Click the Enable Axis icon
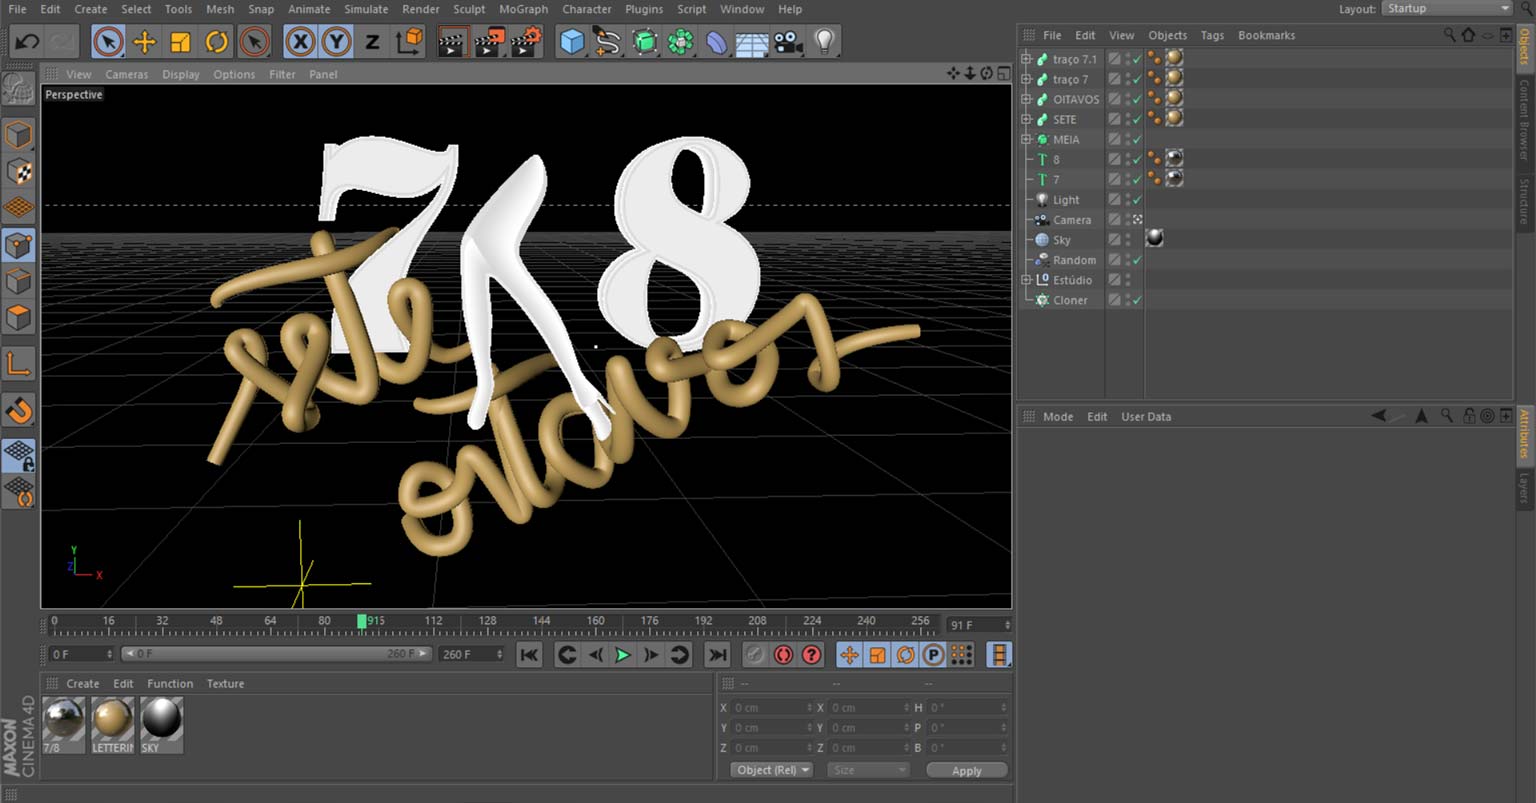The height and width of the screenshot is (803, 1536). [x=18, y=363]
